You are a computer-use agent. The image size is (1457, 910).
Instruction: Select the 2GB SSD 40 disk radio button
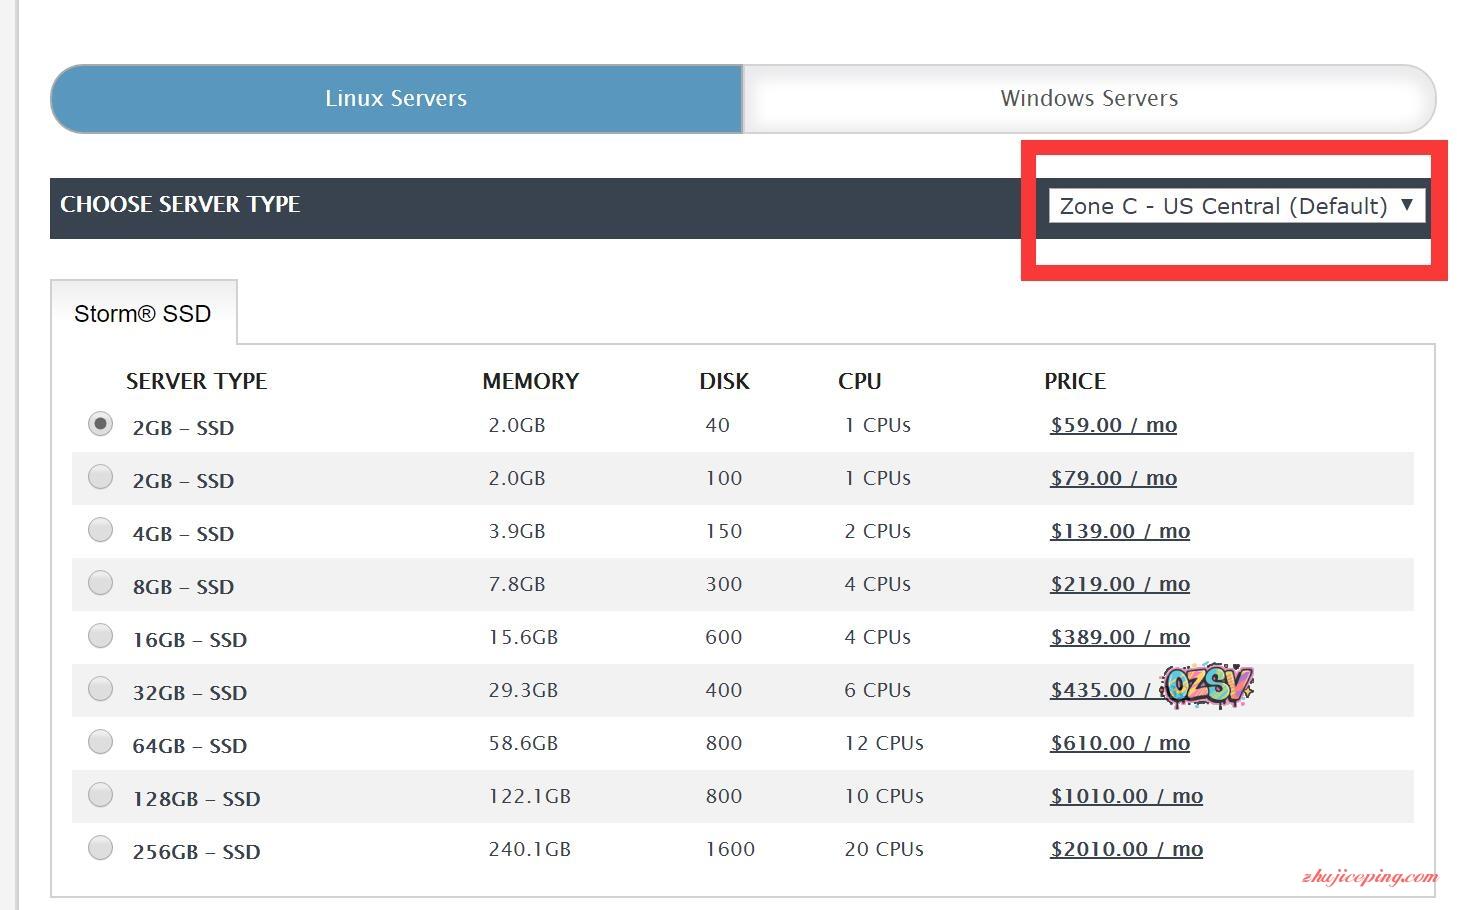click(100, 424)
